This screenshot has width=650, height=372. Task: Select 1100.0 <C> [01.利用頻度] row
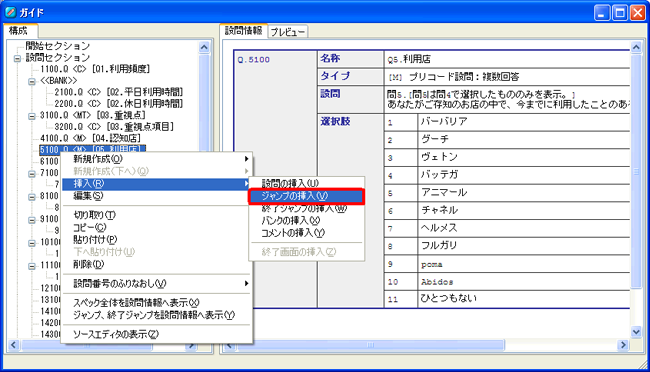(x=95, y=69)
